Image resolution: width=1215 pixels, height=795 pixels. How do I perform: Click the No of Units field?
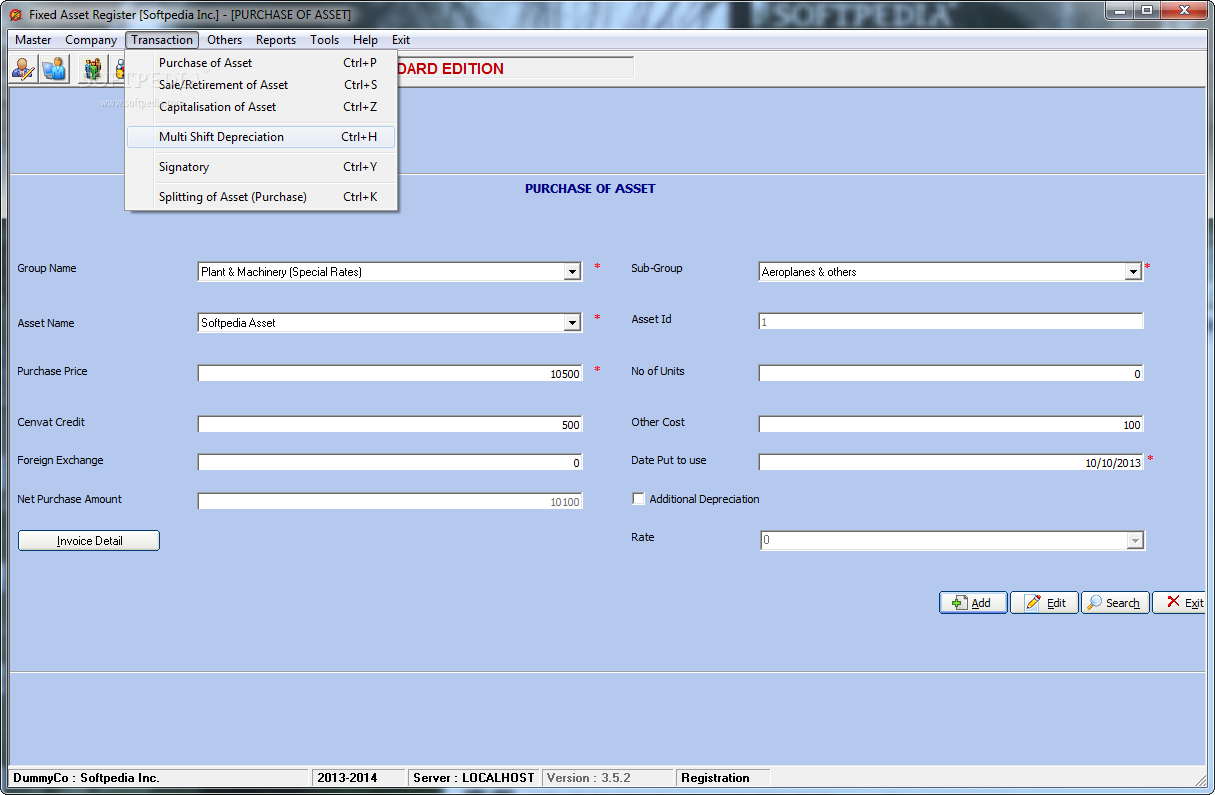click(951, 374)
